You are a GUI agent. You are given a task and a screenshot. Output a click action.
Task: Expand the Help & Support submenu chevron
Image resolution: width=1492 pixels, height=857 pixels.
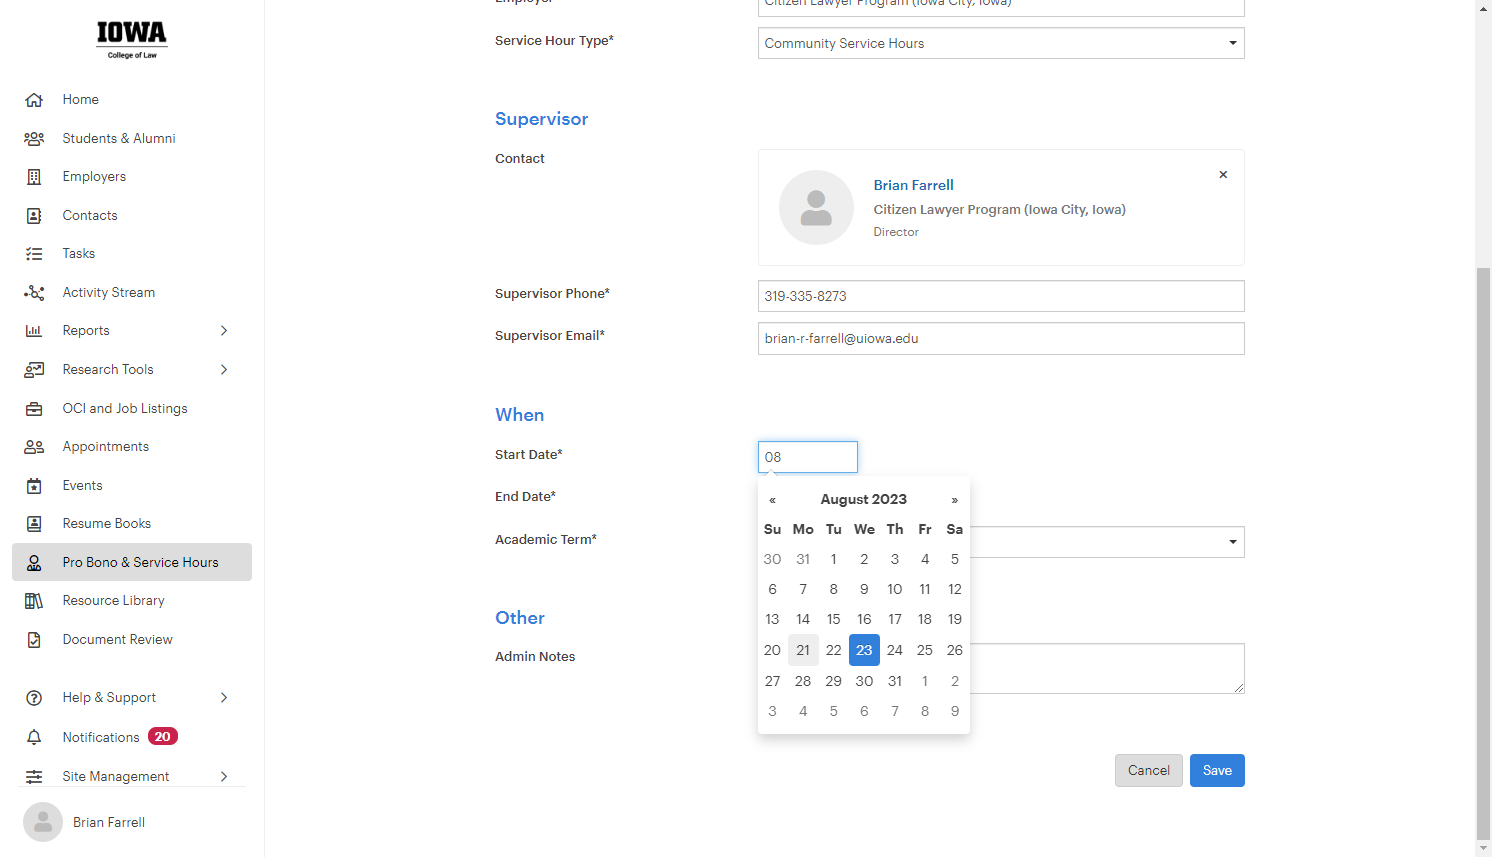click(x=224, y=698)
